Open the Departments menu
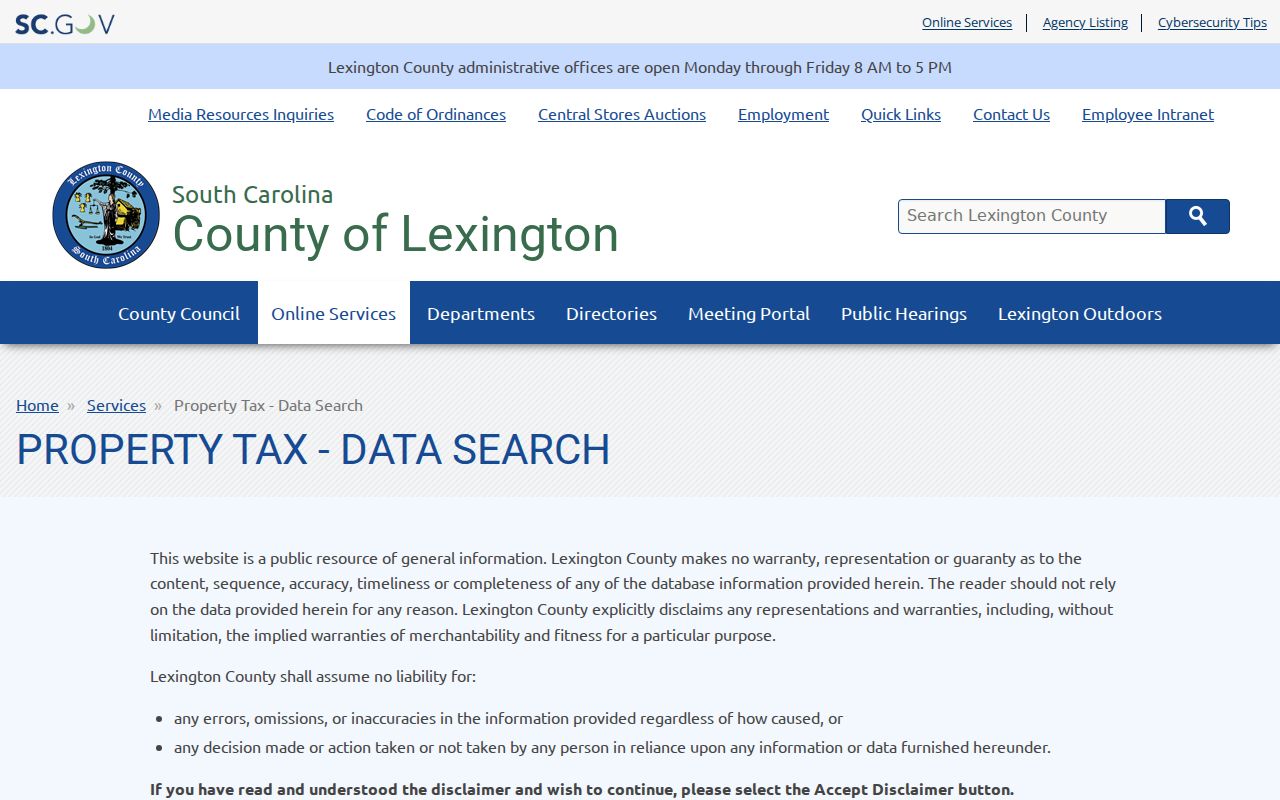1280x800 pixels. point(481,313)
